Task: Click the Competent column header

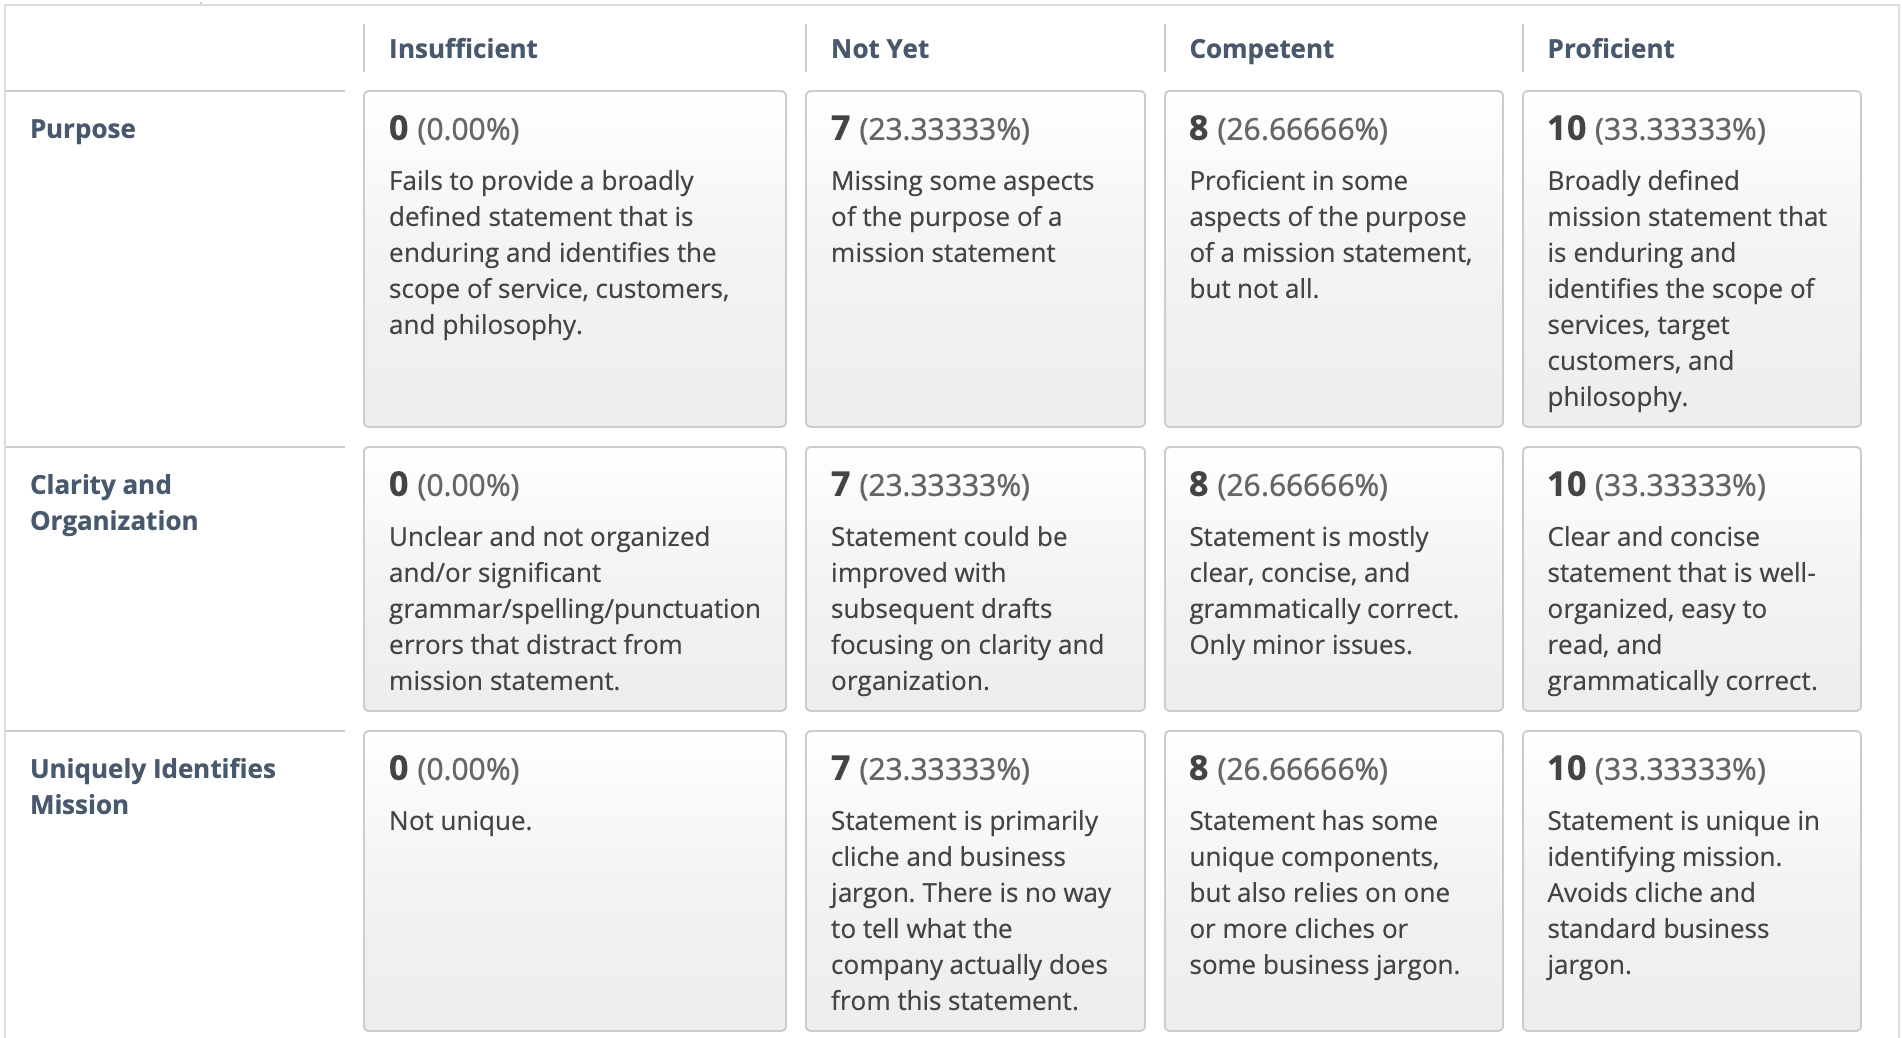Action: pyautogui.click(x=1261, y=48)
